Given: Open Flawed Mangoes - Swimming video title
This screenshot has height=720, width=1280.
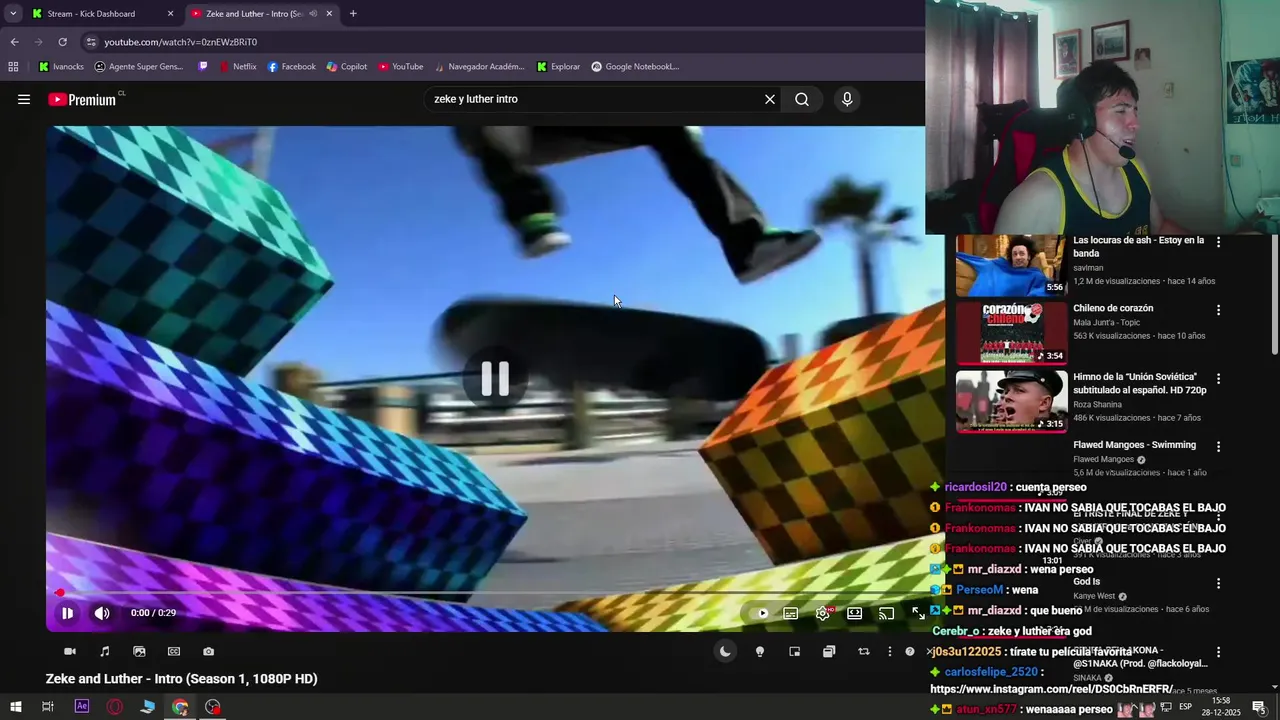Looking at the screenshot, I should click(1134, 445).
